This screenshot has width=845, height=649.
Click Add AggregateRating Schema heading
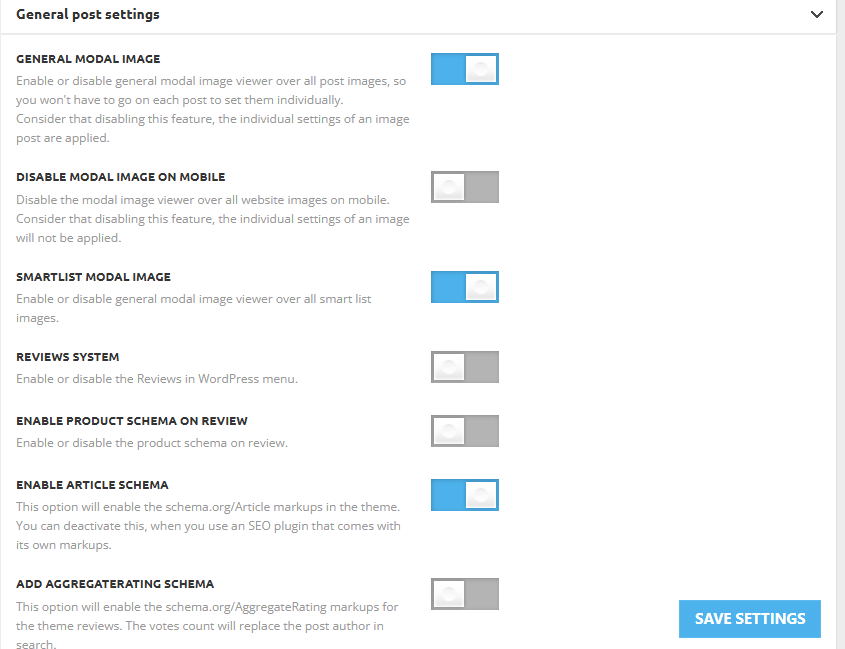(x=115, y=584)
